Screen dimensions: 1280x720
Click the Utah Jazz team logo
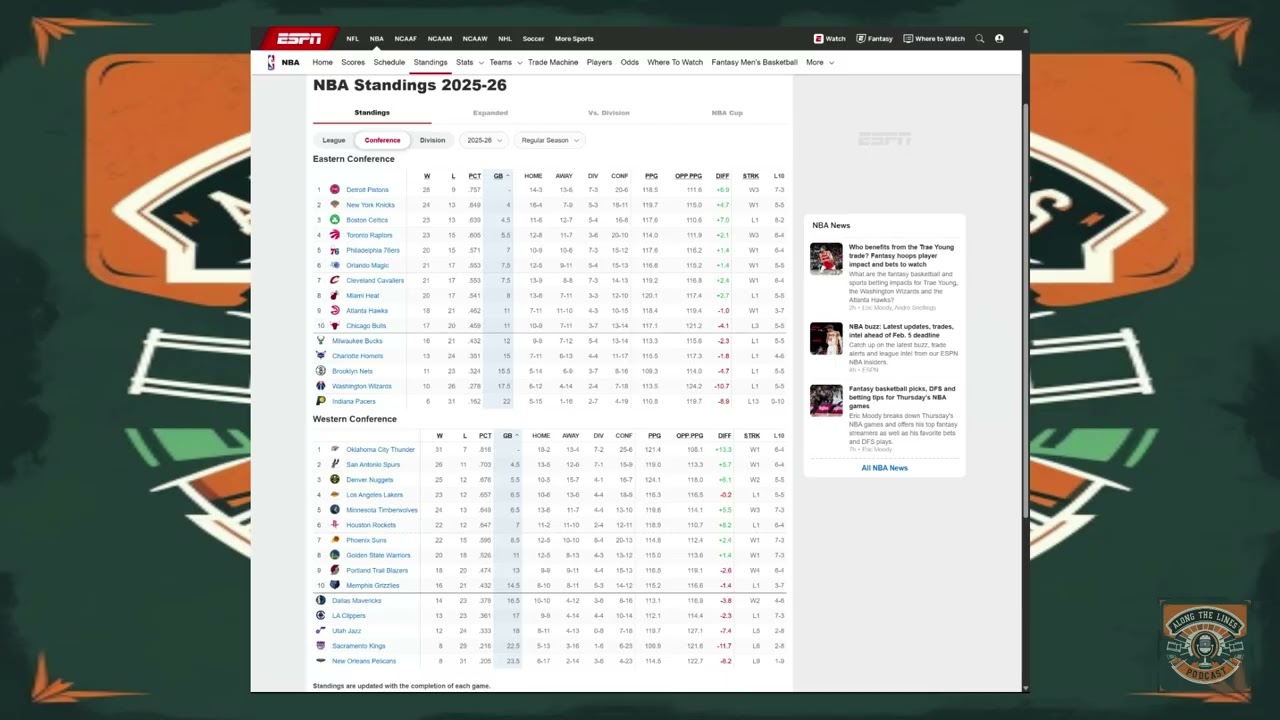[x=321, y=631]
